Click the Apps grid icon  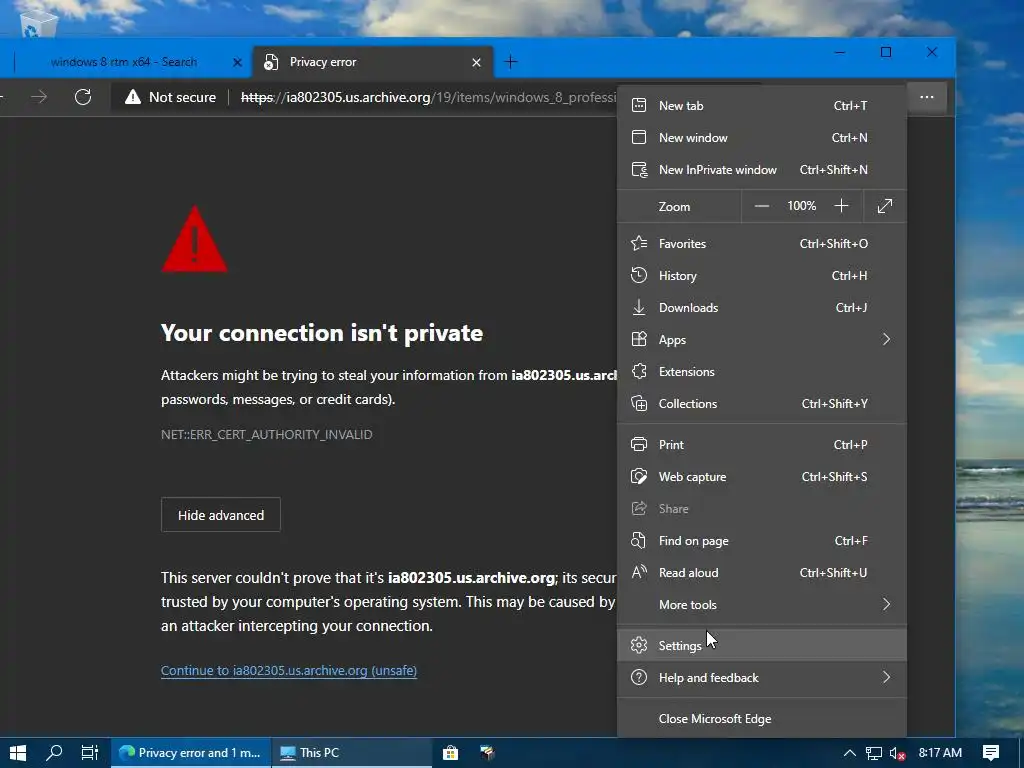coord(639,339)
